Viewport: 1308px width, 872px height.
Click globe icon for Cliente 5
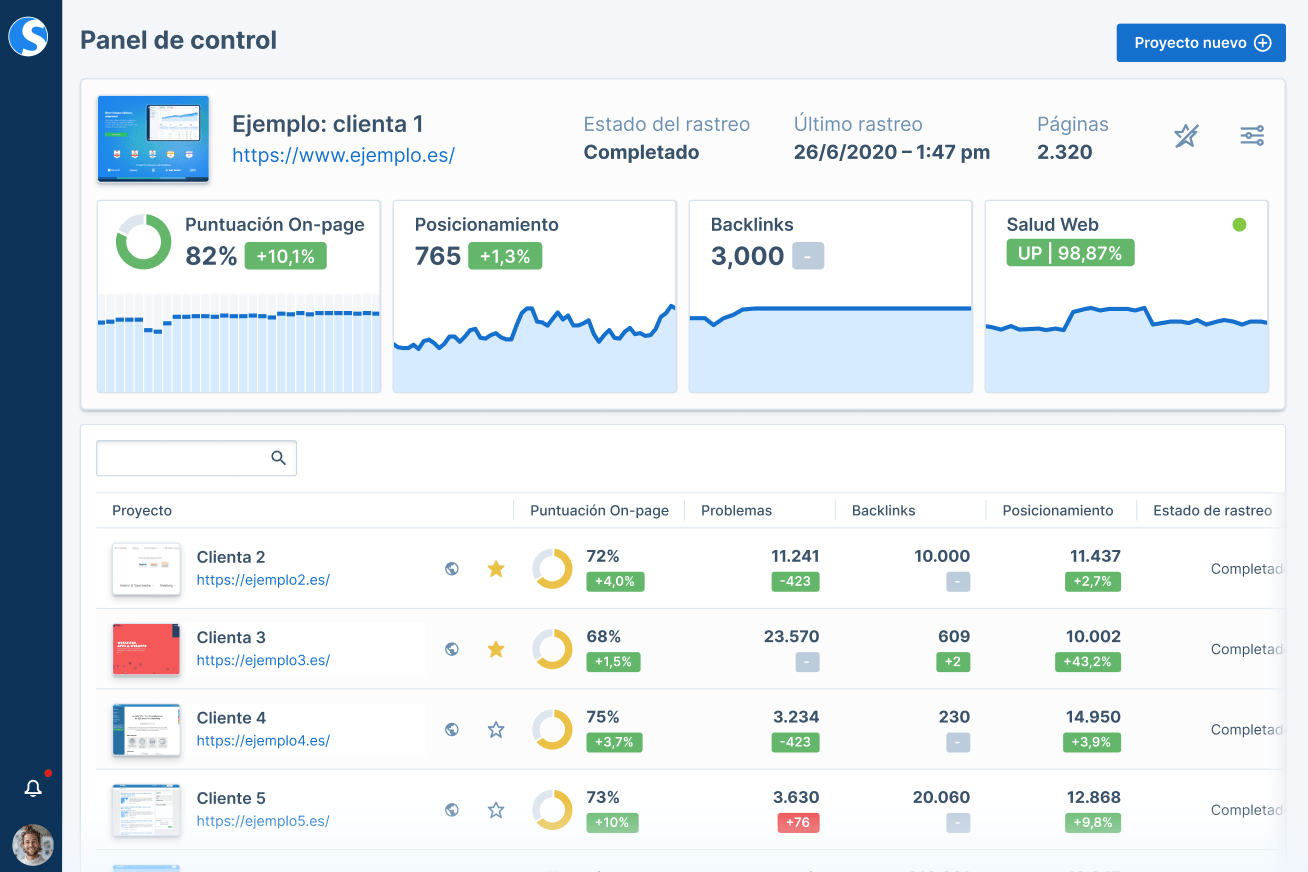[x=452, y=810]
